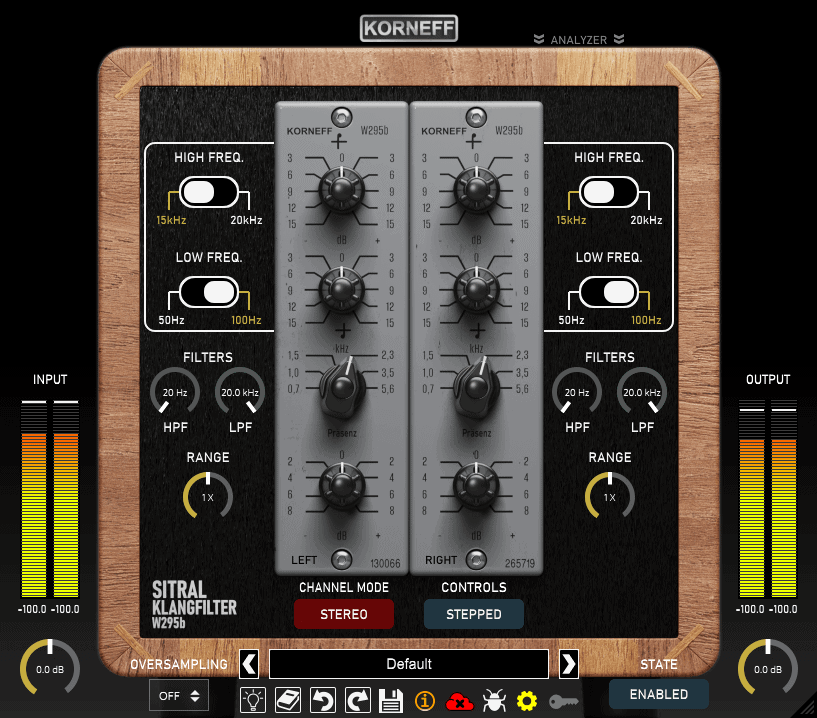Click LEFT module high shelf gain knob
The height and width of the screenshot is (718, 817).
(341, 189)
